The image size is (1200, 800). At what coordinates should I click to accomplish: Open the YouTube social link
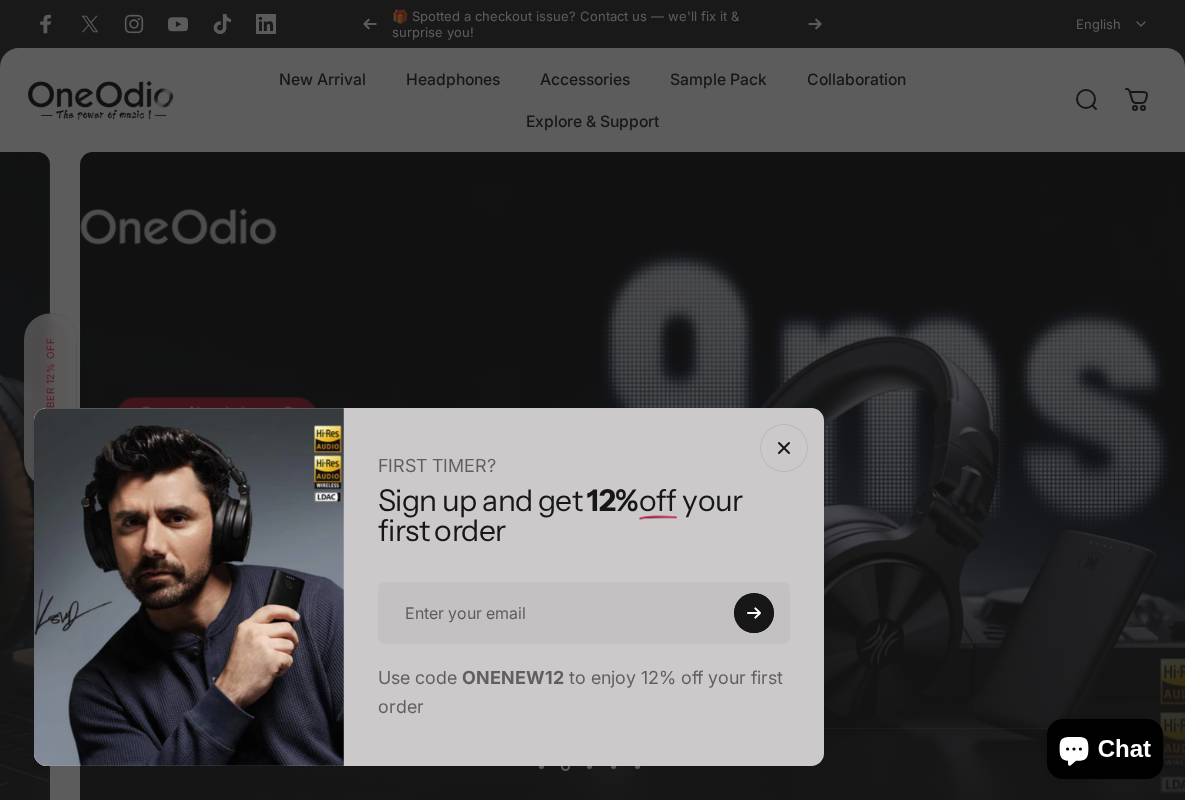pyautogui.click(x=178, y=24)
